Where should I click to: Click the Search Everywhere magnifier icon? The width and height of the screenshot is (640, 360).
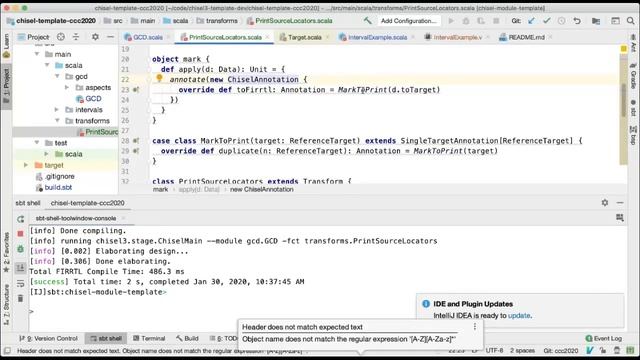pos(631,21)
